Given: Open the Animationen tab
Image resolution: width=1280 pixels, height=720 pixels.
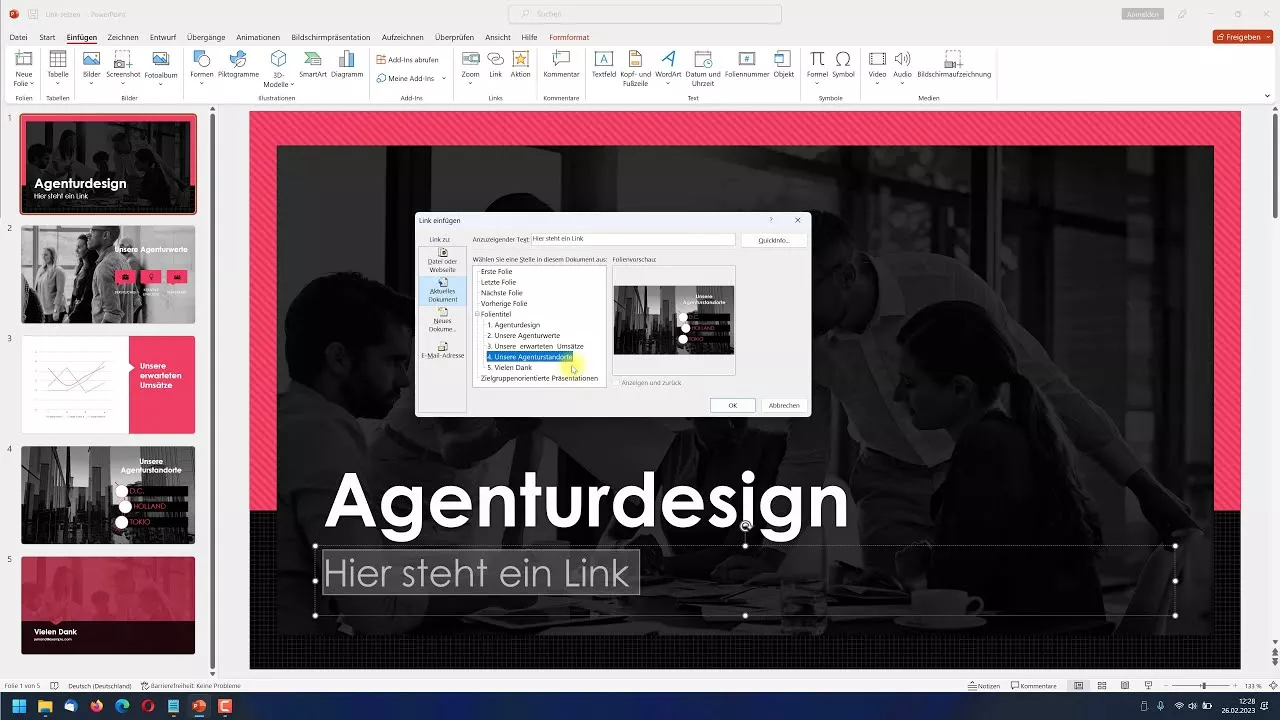Looking at the screenshot, I should click(x=258, y=37).
